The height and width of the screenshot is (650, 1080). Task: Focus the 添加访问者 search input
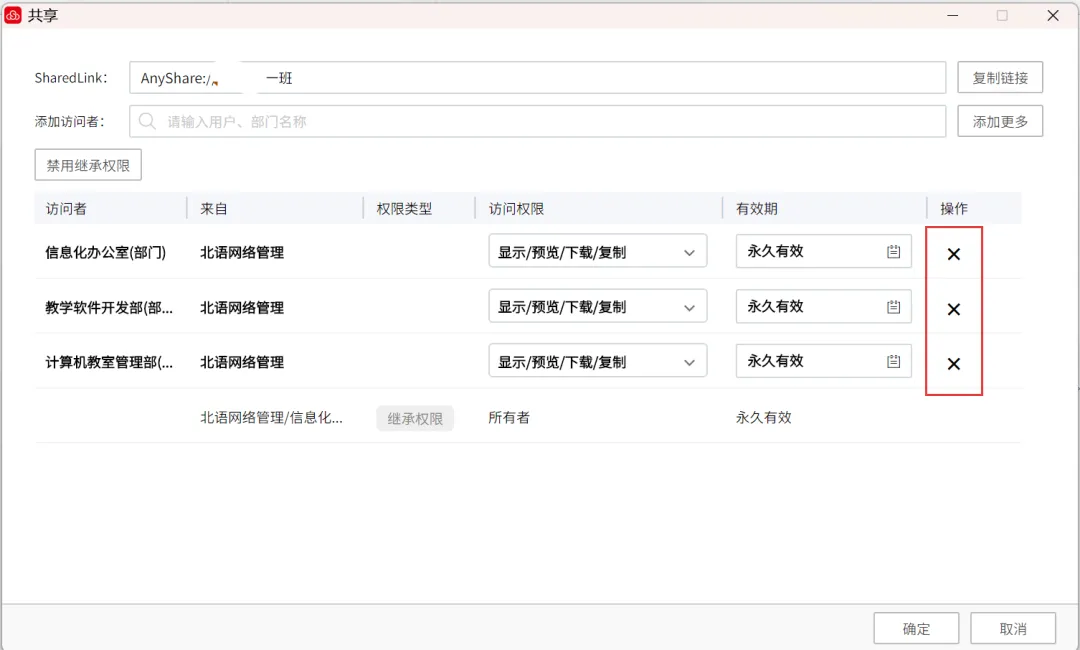coord(537,121)
